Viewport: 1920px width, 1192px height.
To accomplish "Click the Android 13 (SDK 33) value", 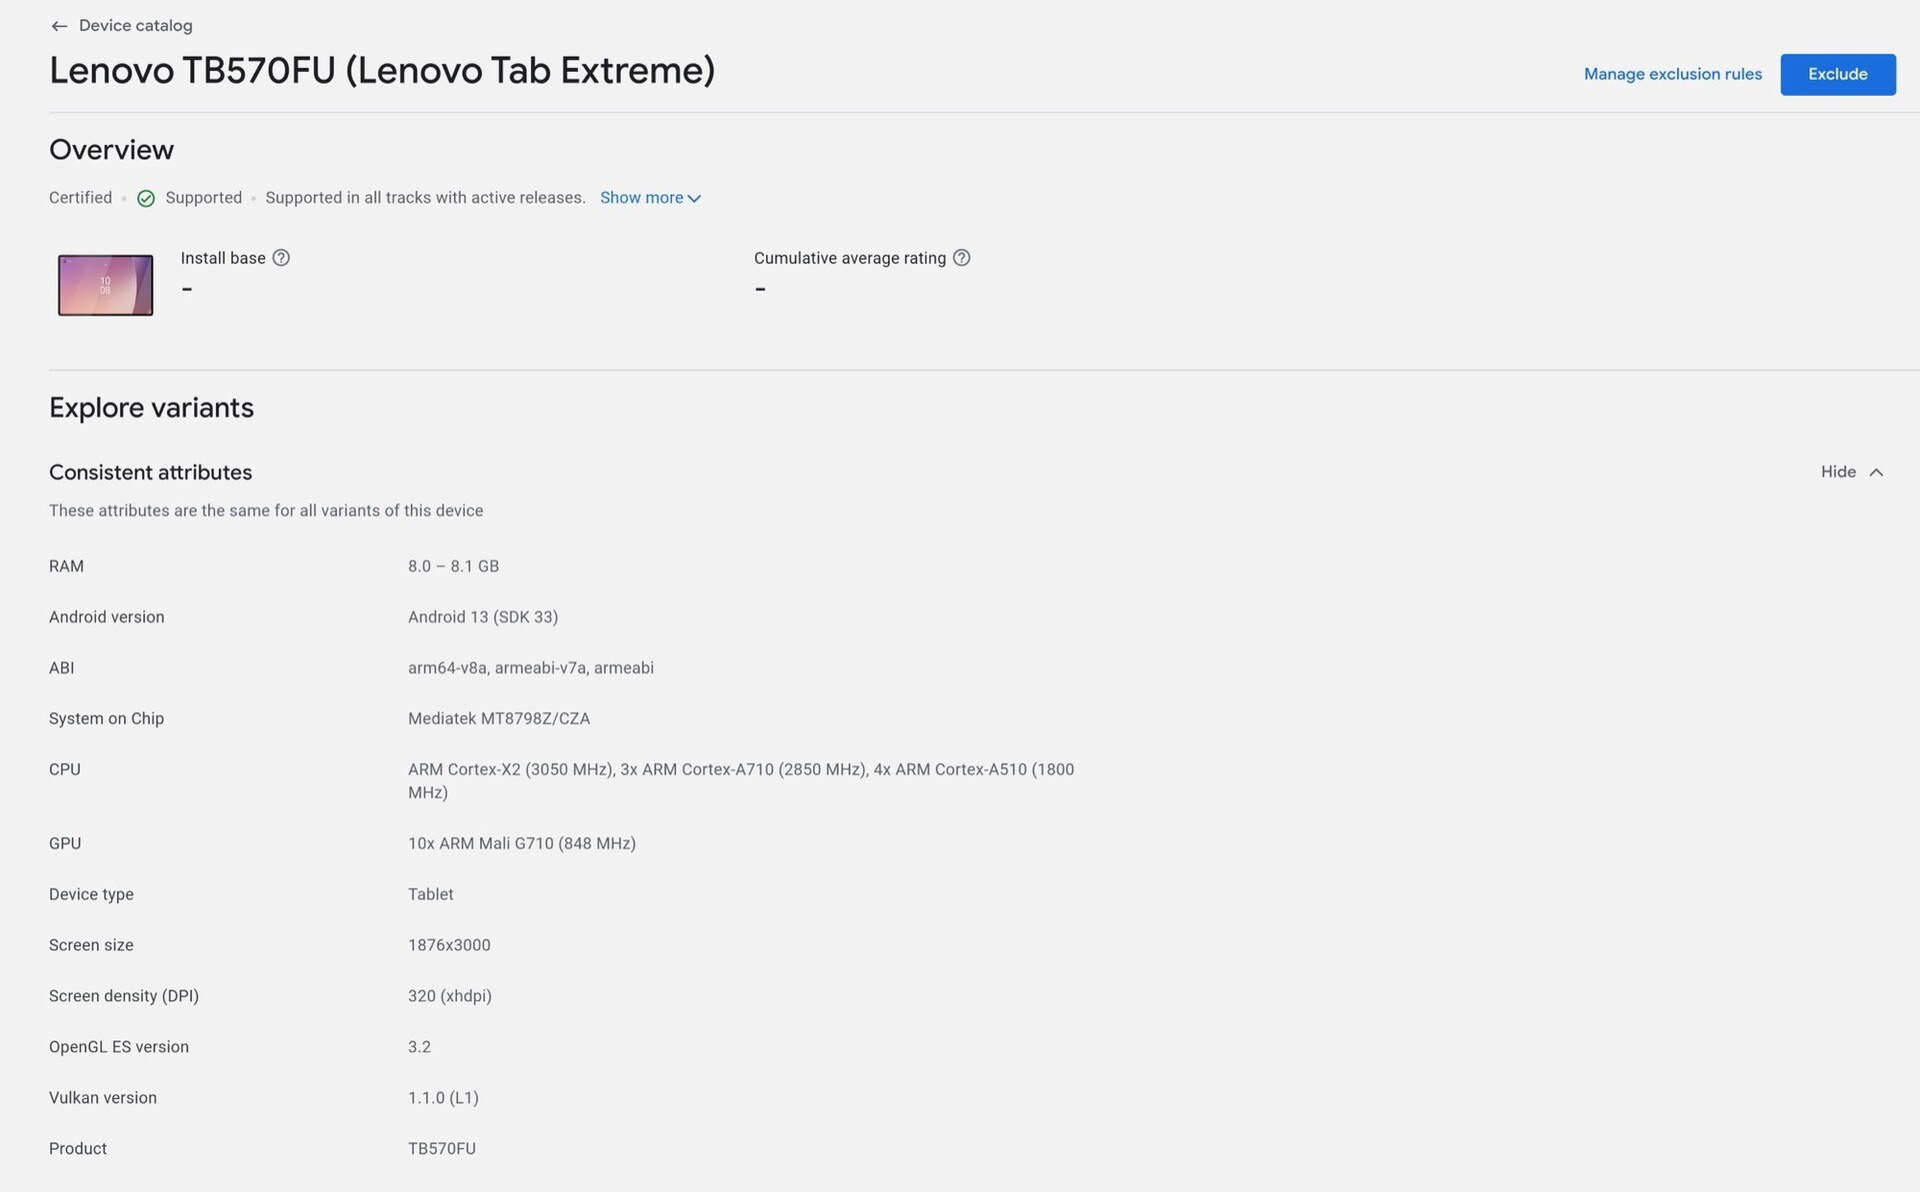I will point(482,617).
